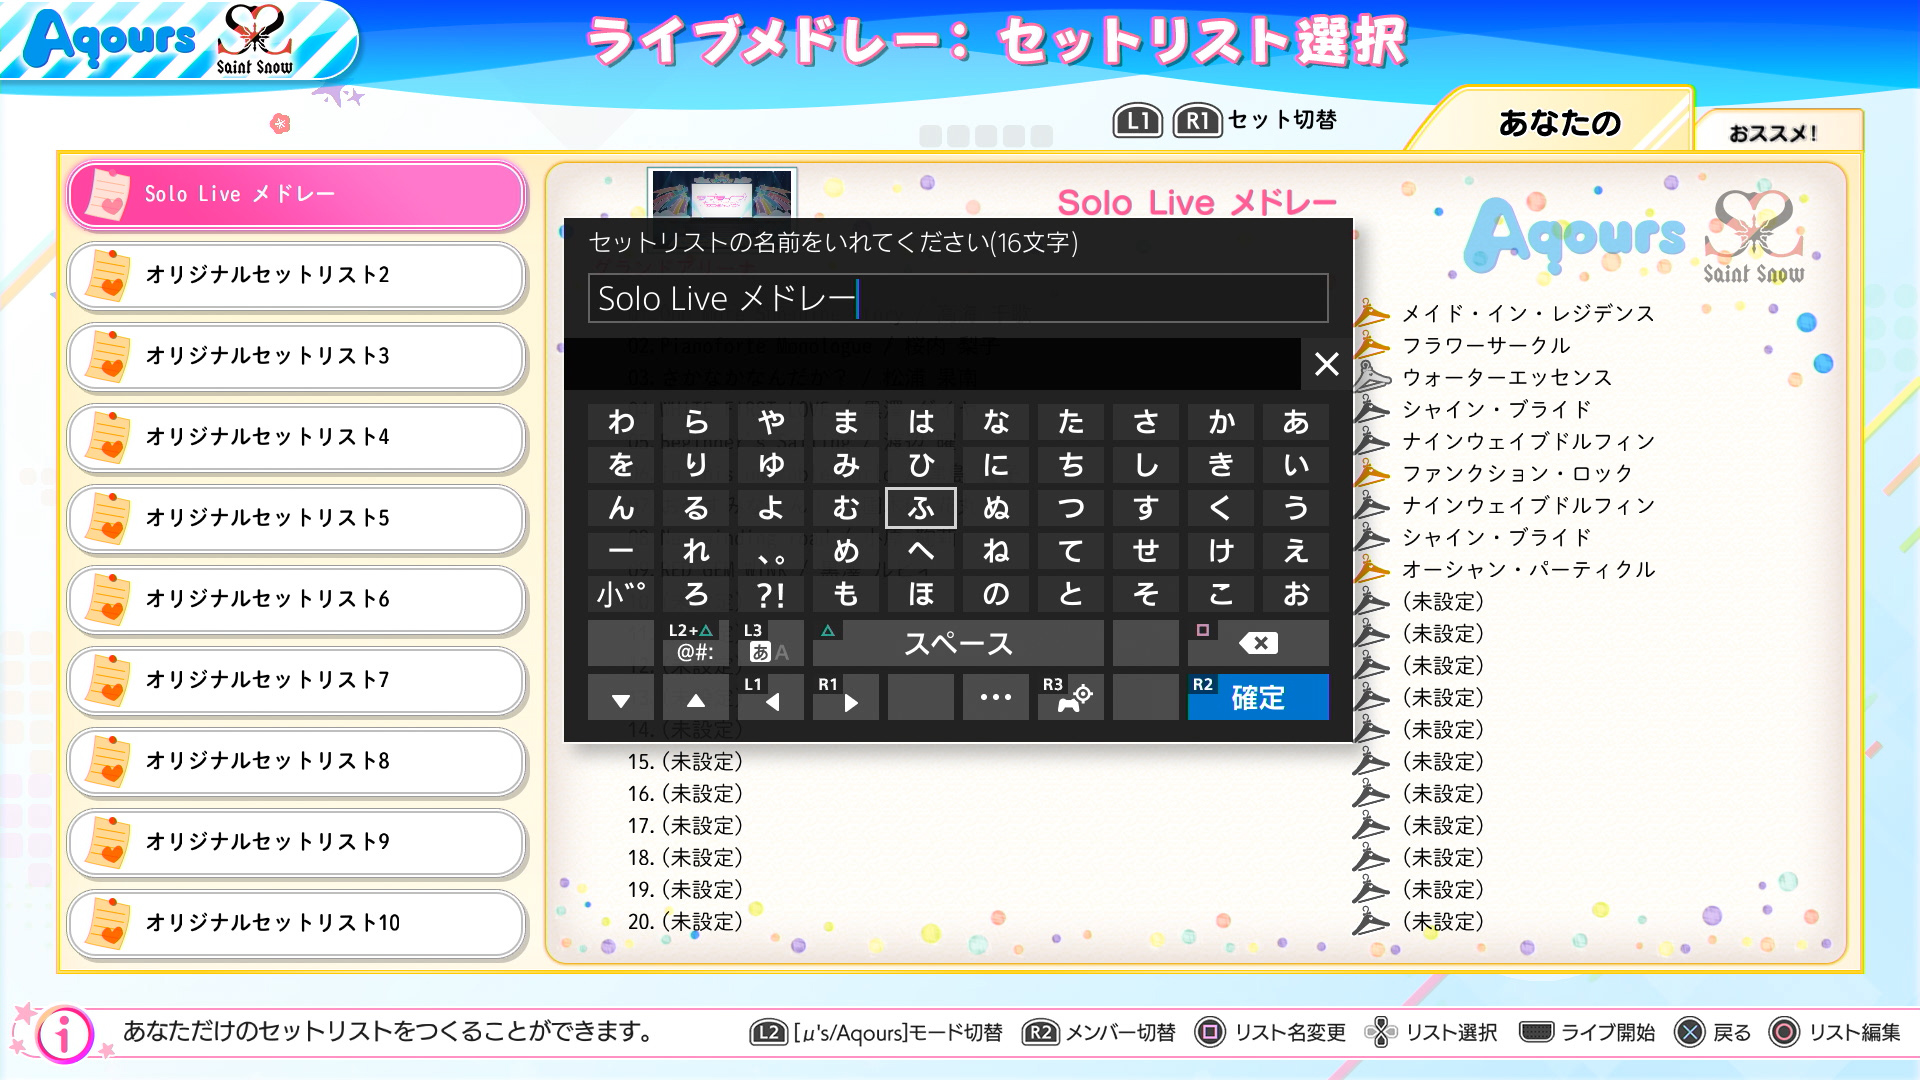The image size is (1920, 1080).
Task: Tap the ん kana key
Action: click(x=621, y=508)
